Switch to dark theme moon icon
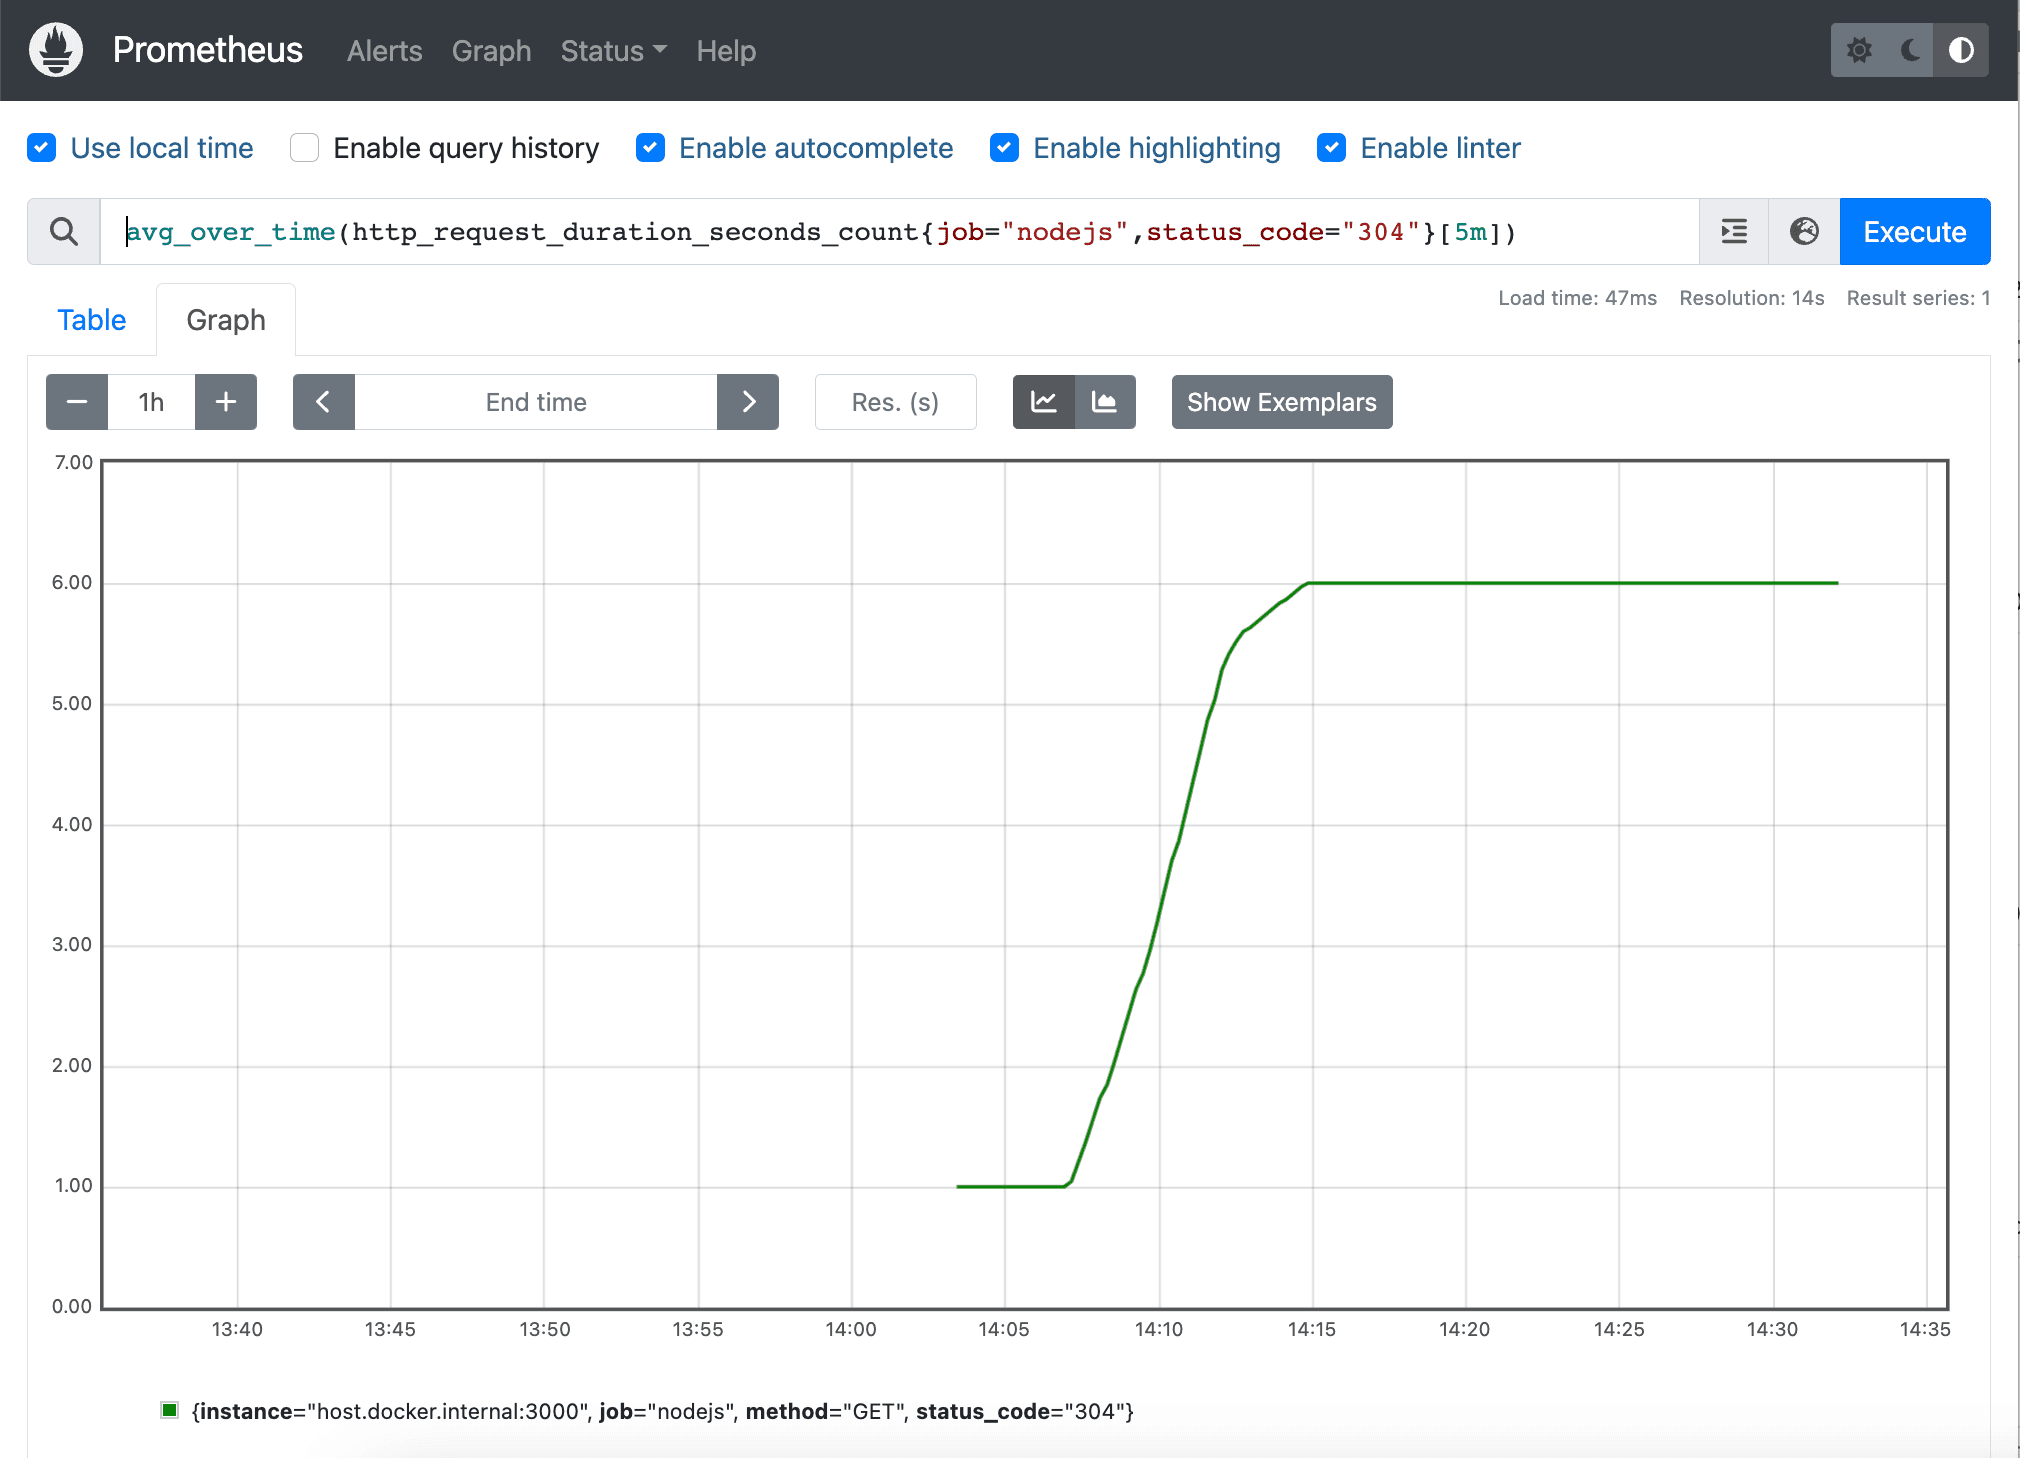This screenshot has width=2020, height=1458. [x=1910, y=50]
